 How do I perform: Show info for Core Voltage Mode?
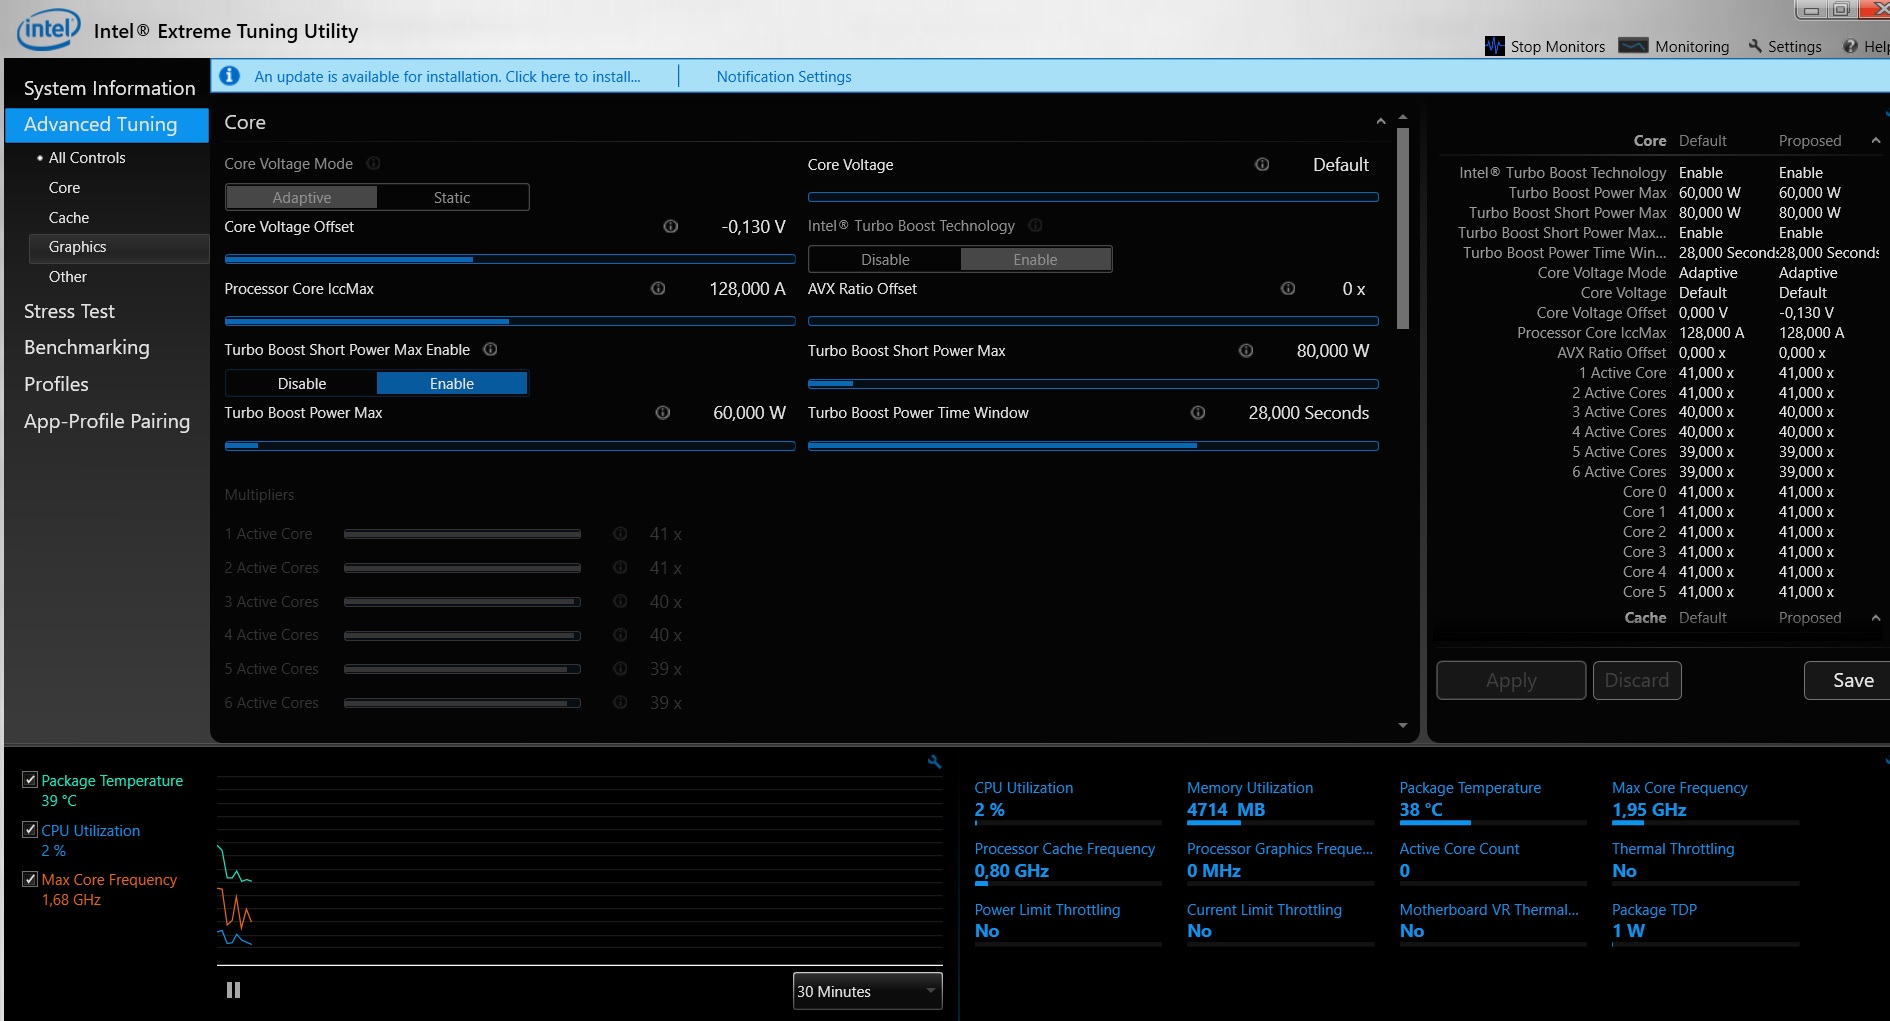(373, 163)
